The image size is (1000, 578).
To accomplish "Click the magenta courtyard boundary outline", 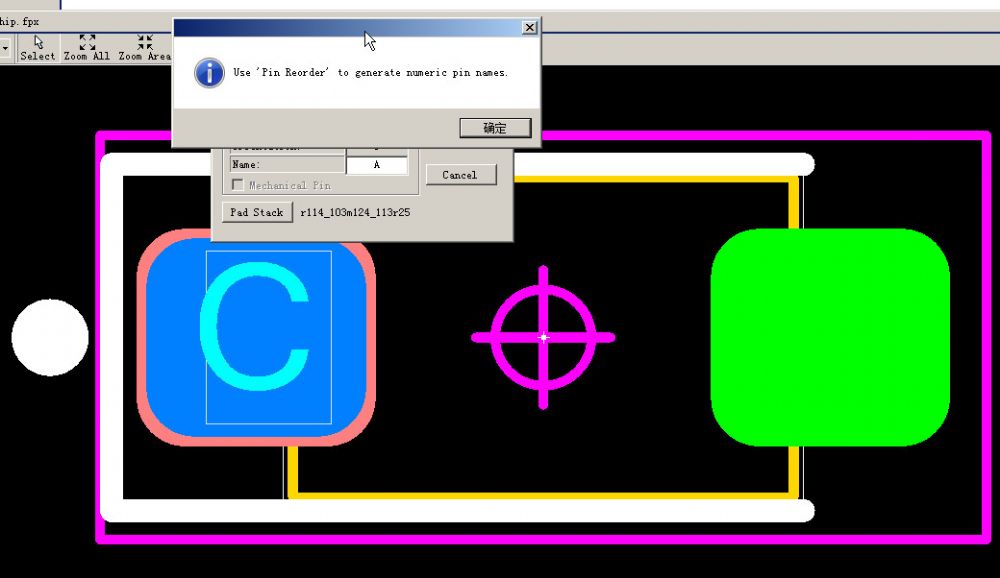I will [985, 337].
